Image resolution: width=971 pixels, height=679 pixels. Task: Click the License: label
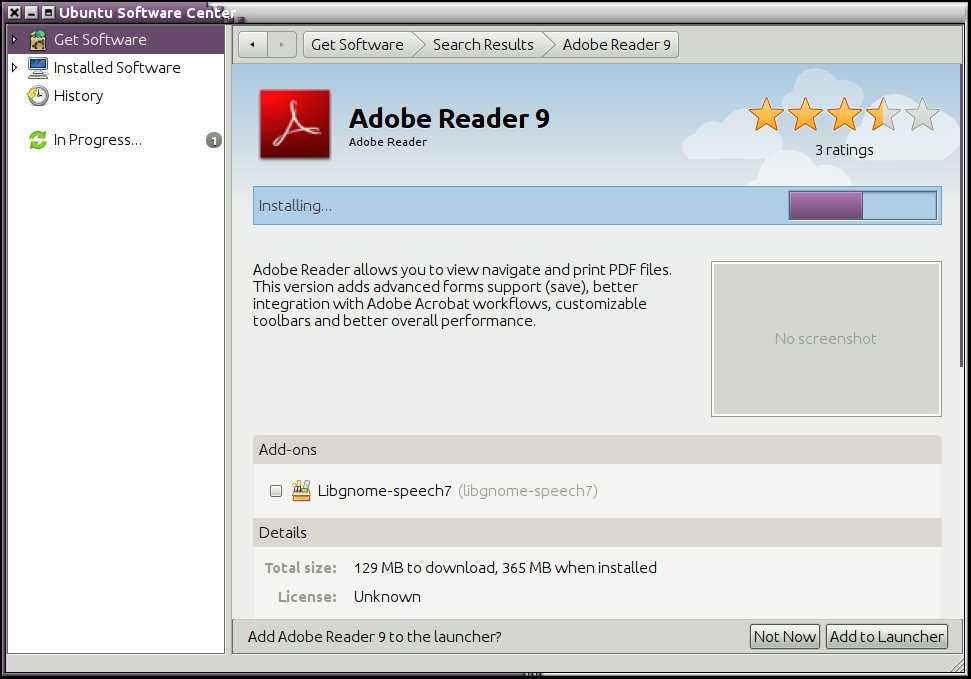tap(307, 597)
